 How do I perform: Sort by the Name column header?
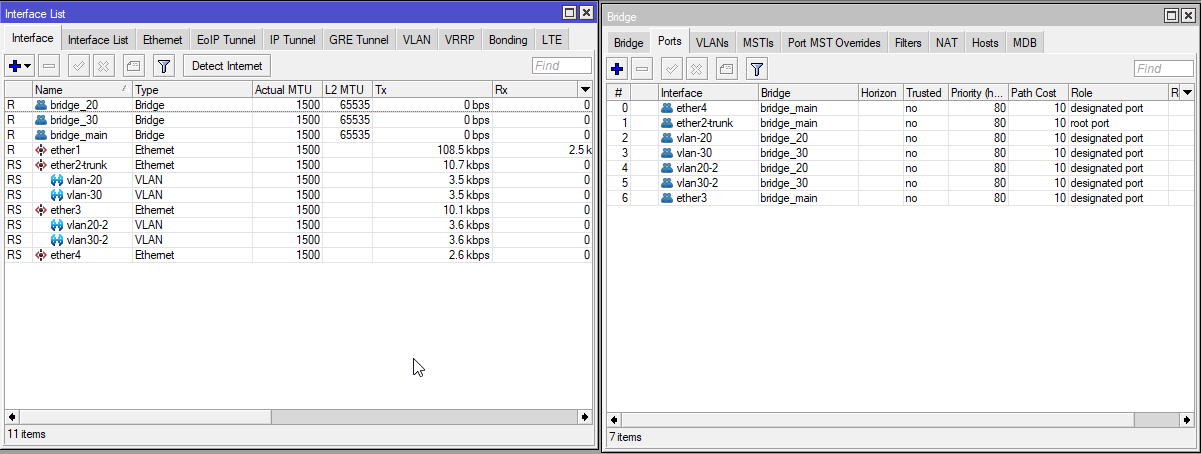click(x=82, y=90)
